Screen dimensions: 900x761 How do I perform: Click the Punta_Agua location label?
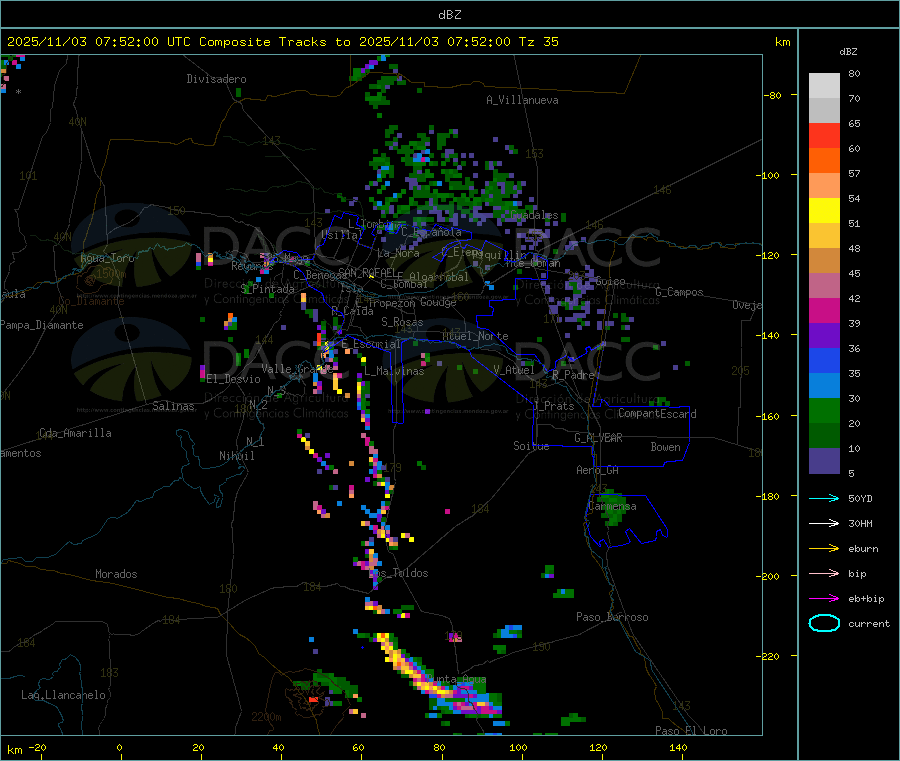(x=455, y=680)
